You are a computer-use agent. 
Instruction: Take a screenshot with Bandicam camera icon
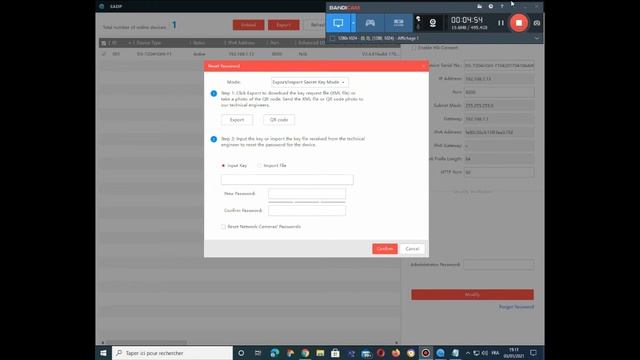[537, 23]
